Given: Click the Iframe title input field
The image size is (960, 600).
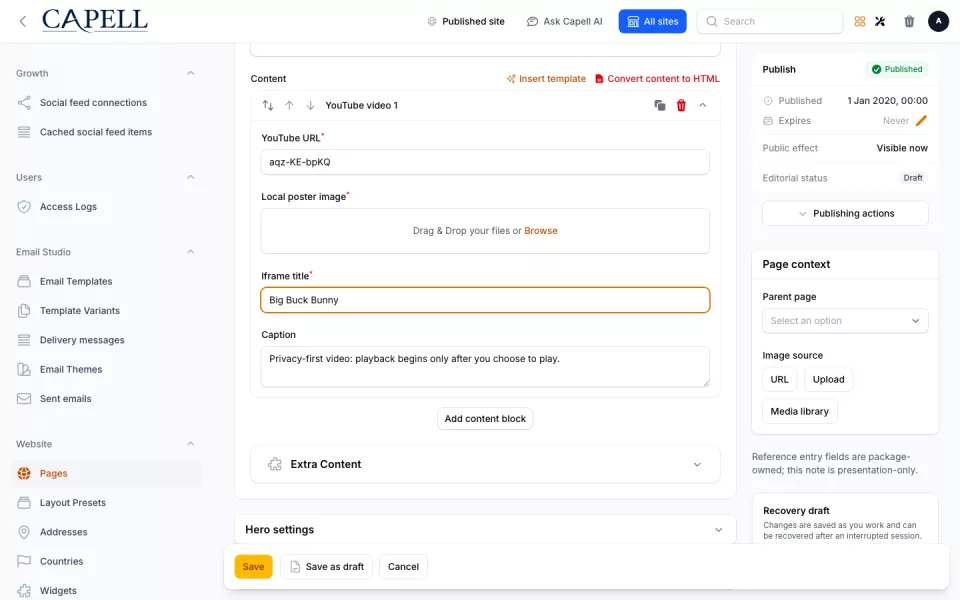Looking at the screenshot, I should pyautogui.click(x=485, y=300).
